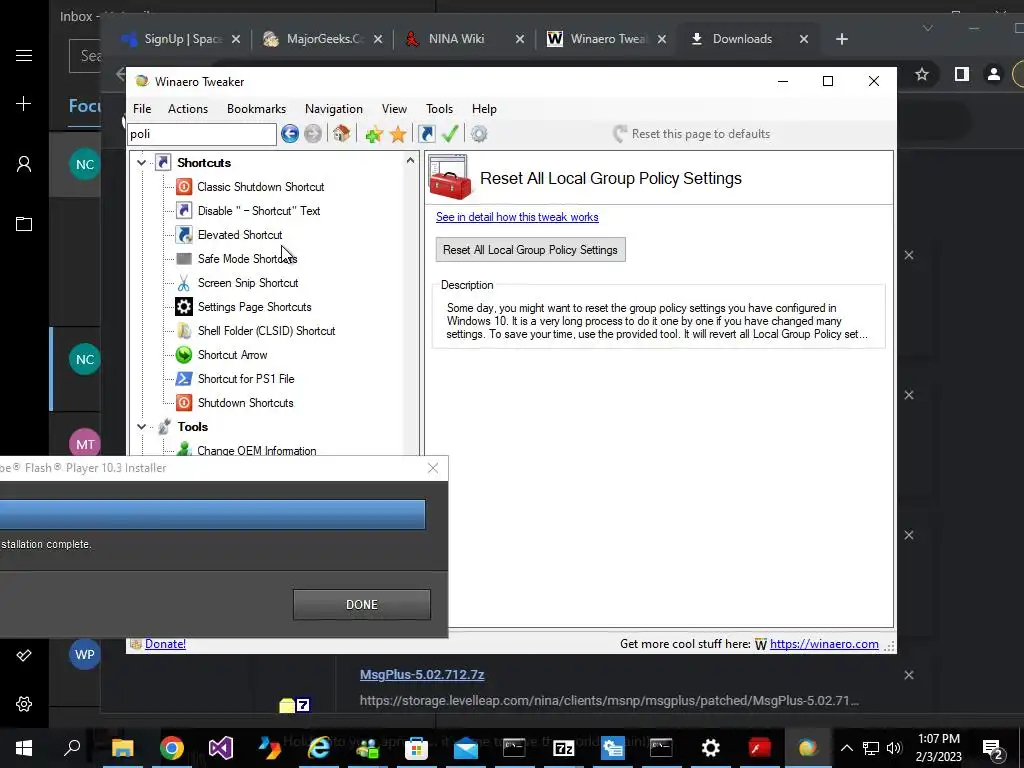Screen dimensions: 1024x768
Task: Close the Flash Player 10.3 Installer dialog
Action: [433, 468]
